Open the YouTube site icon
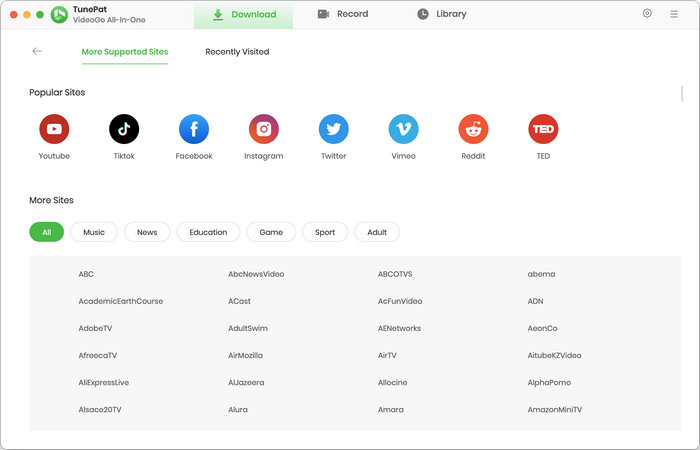This screenshot has width=700, height=450. coord(54,129)
